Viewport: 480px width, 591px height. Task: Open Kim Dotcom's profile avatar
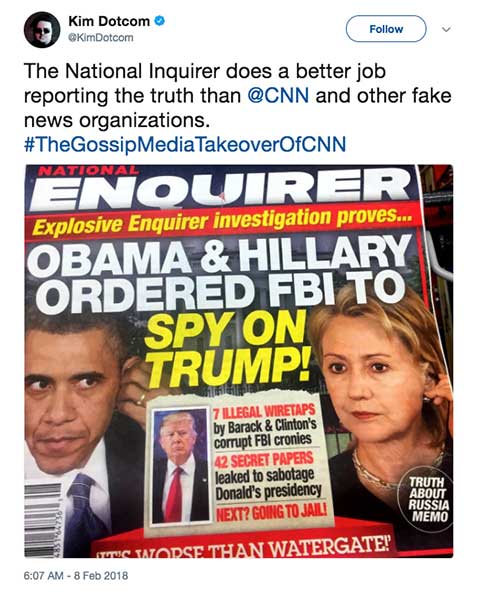(42, 30)
